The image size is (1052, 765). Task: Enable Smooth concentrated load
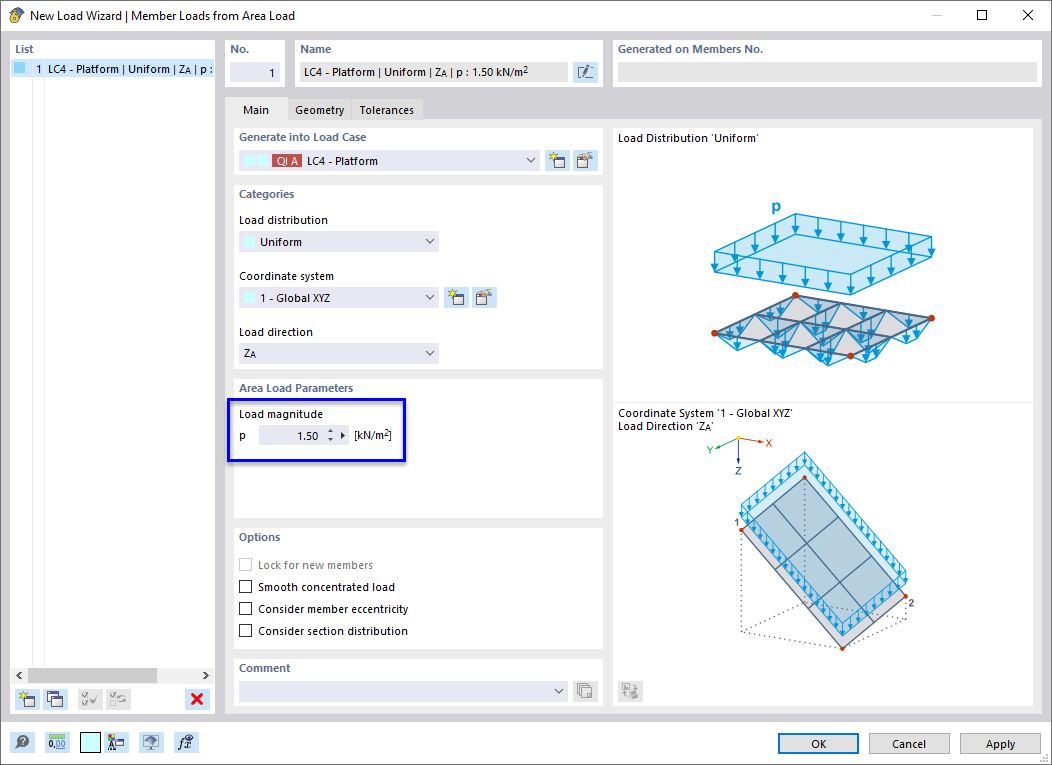[245, 587]
